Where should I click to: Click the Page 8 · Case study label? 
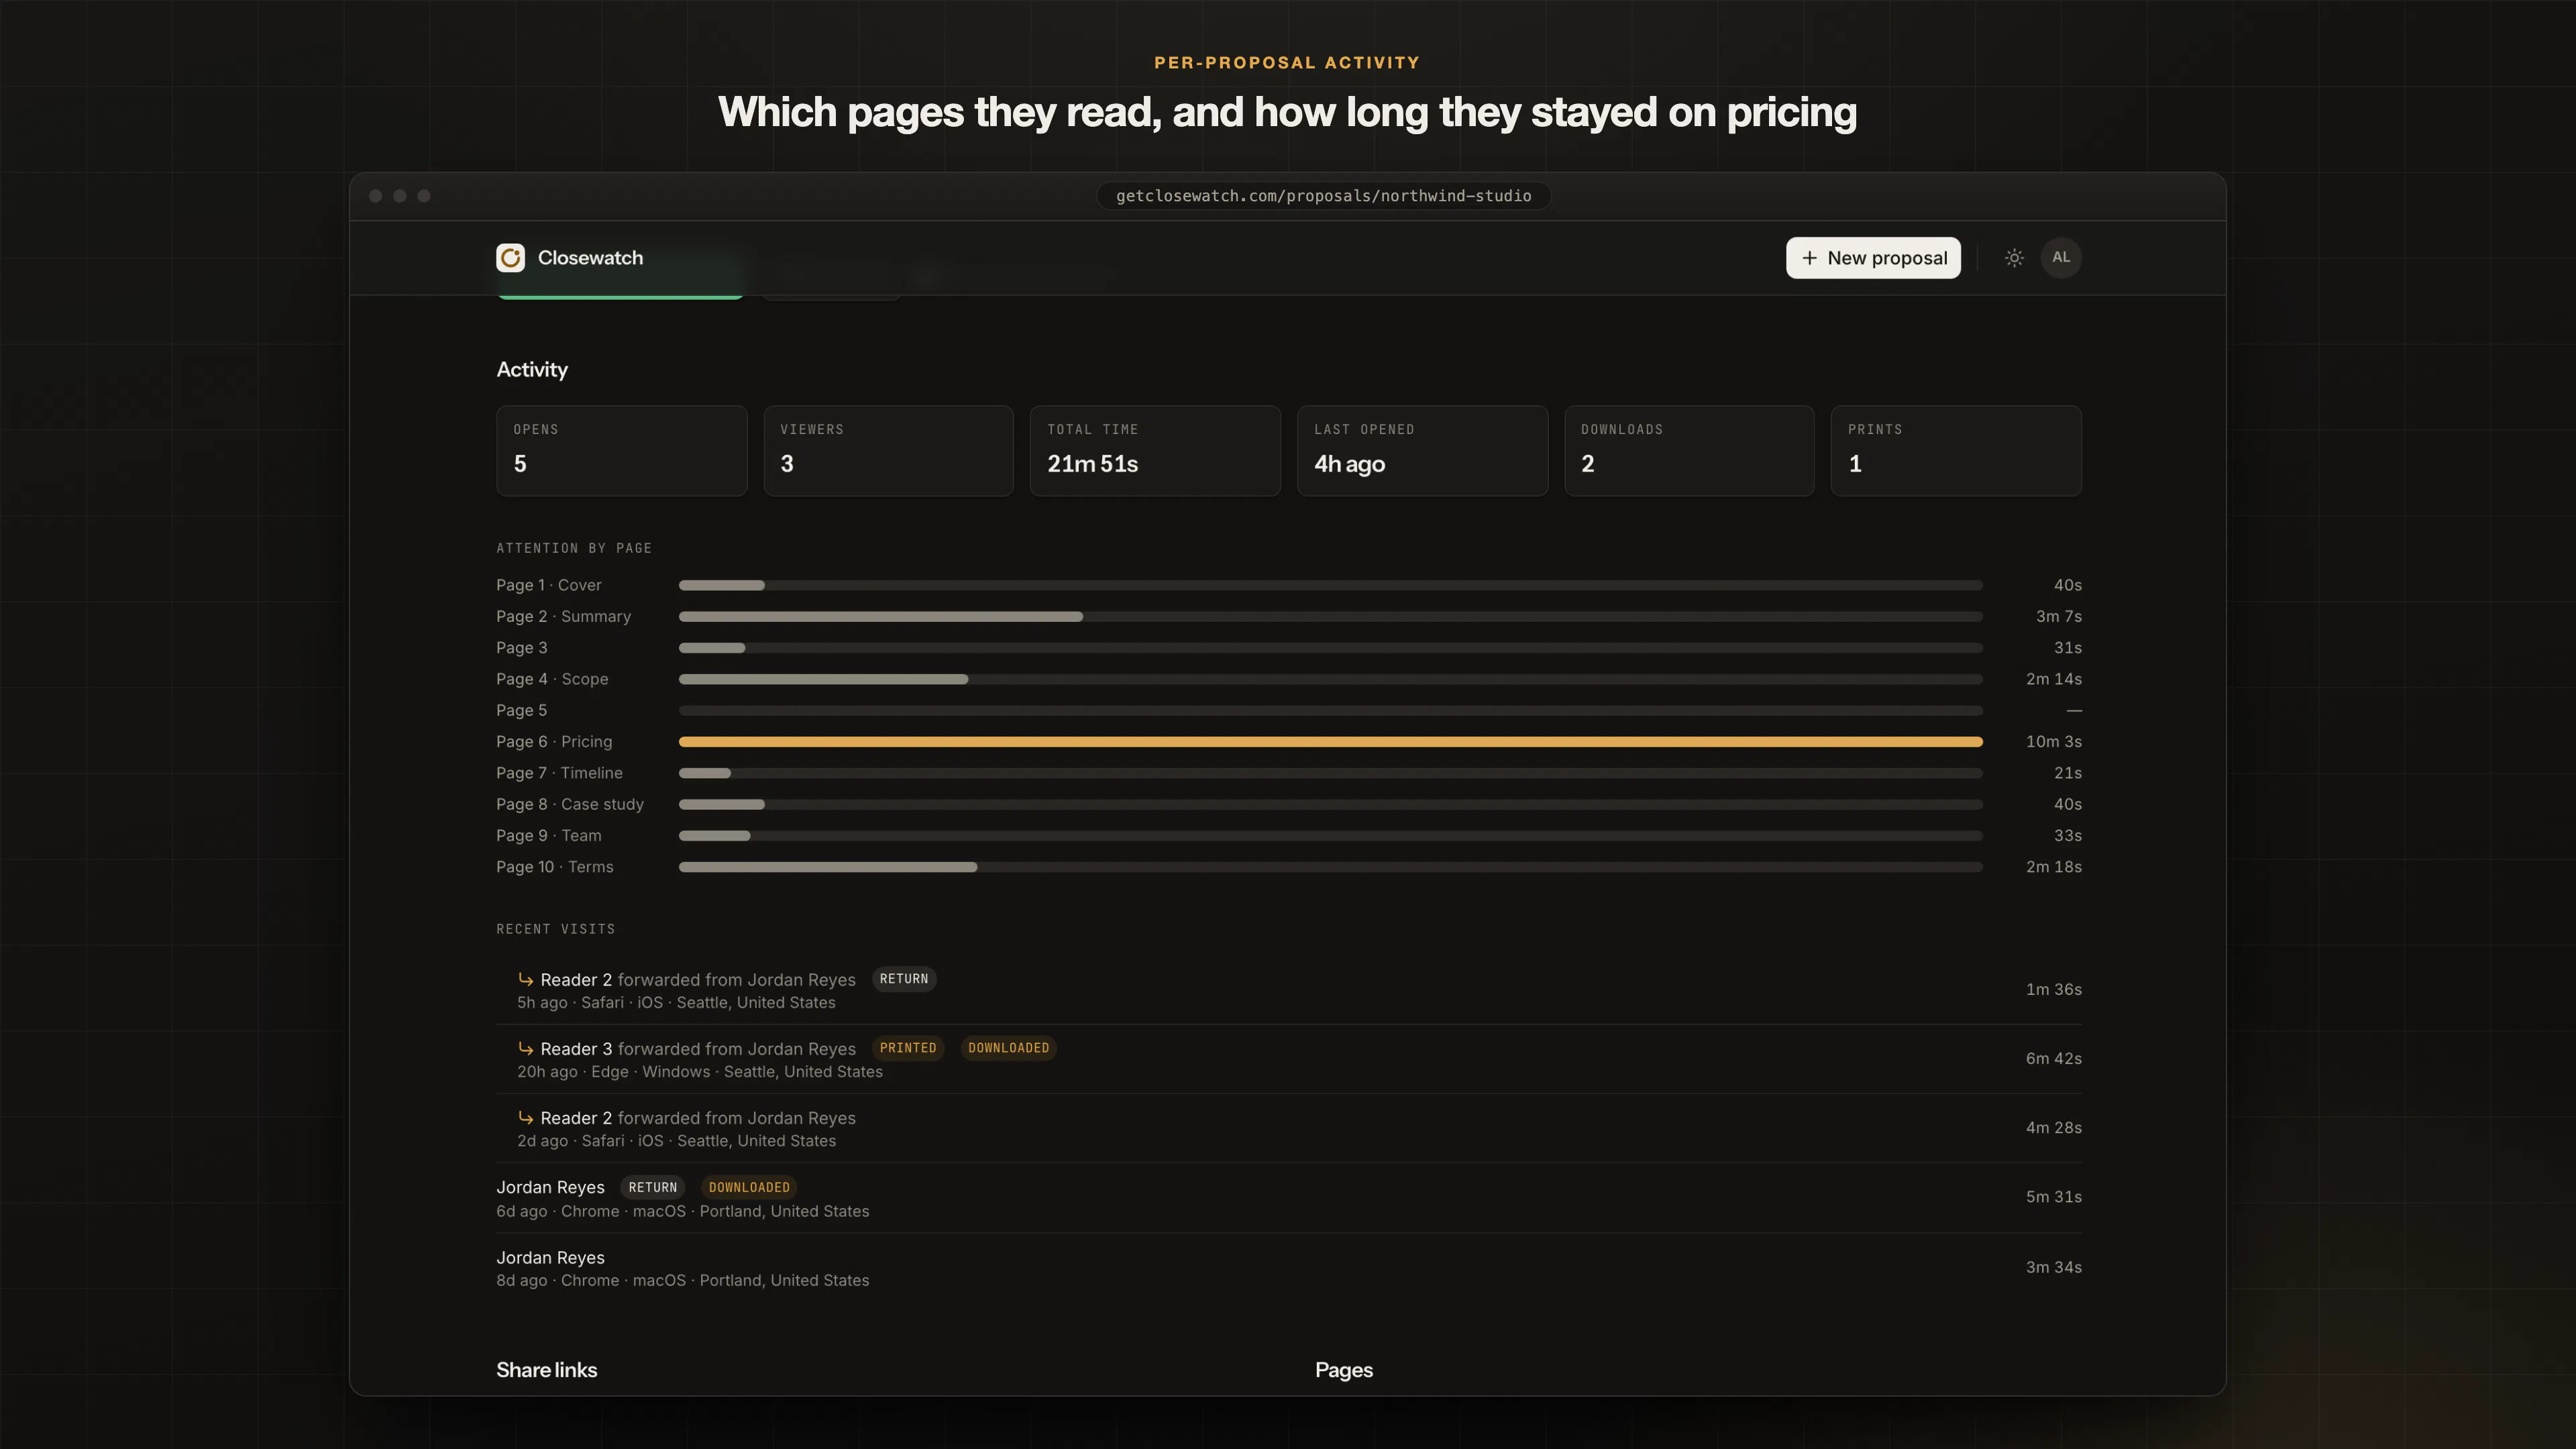click(x=570, y=804)
